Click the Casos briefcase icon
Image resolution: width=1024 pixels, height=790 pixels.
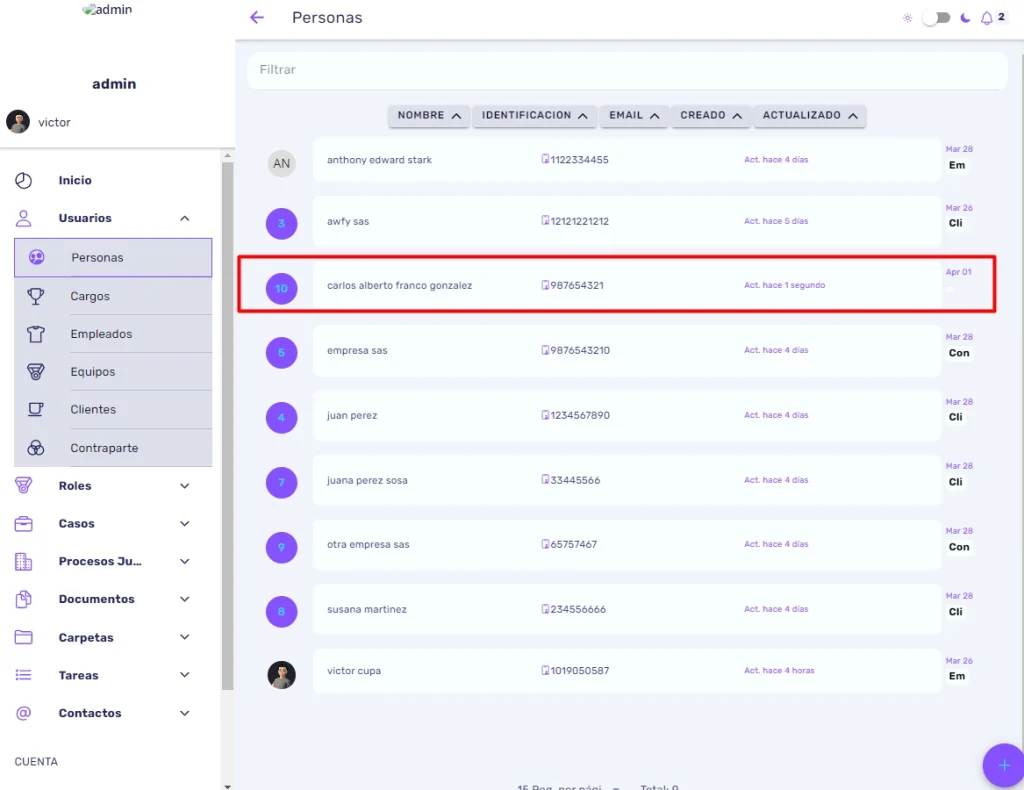24,524
